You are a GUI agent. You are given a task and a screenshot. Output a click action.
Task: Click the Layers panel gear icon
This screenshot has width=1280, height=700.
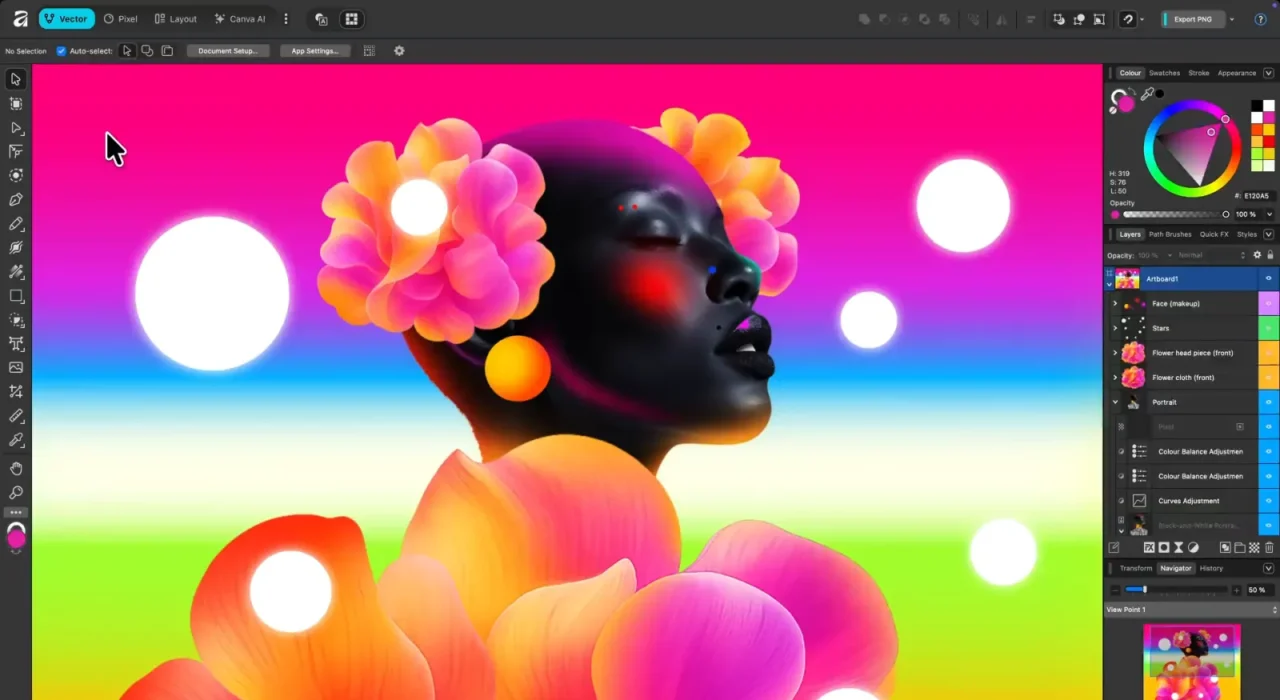coord(1257,255)
